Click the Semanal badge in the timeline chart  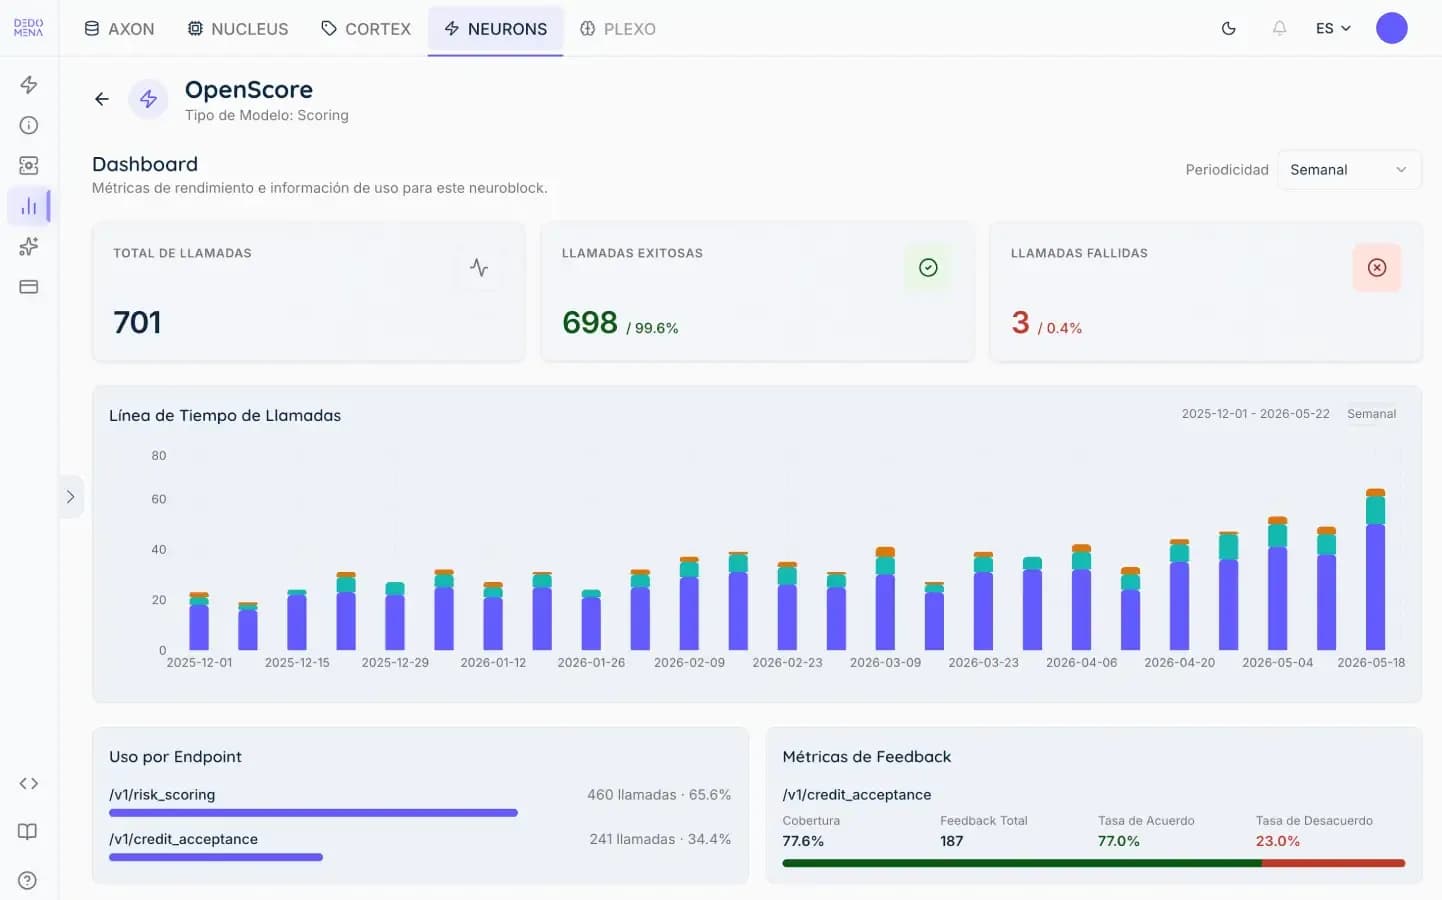(x=1371, y=414)
